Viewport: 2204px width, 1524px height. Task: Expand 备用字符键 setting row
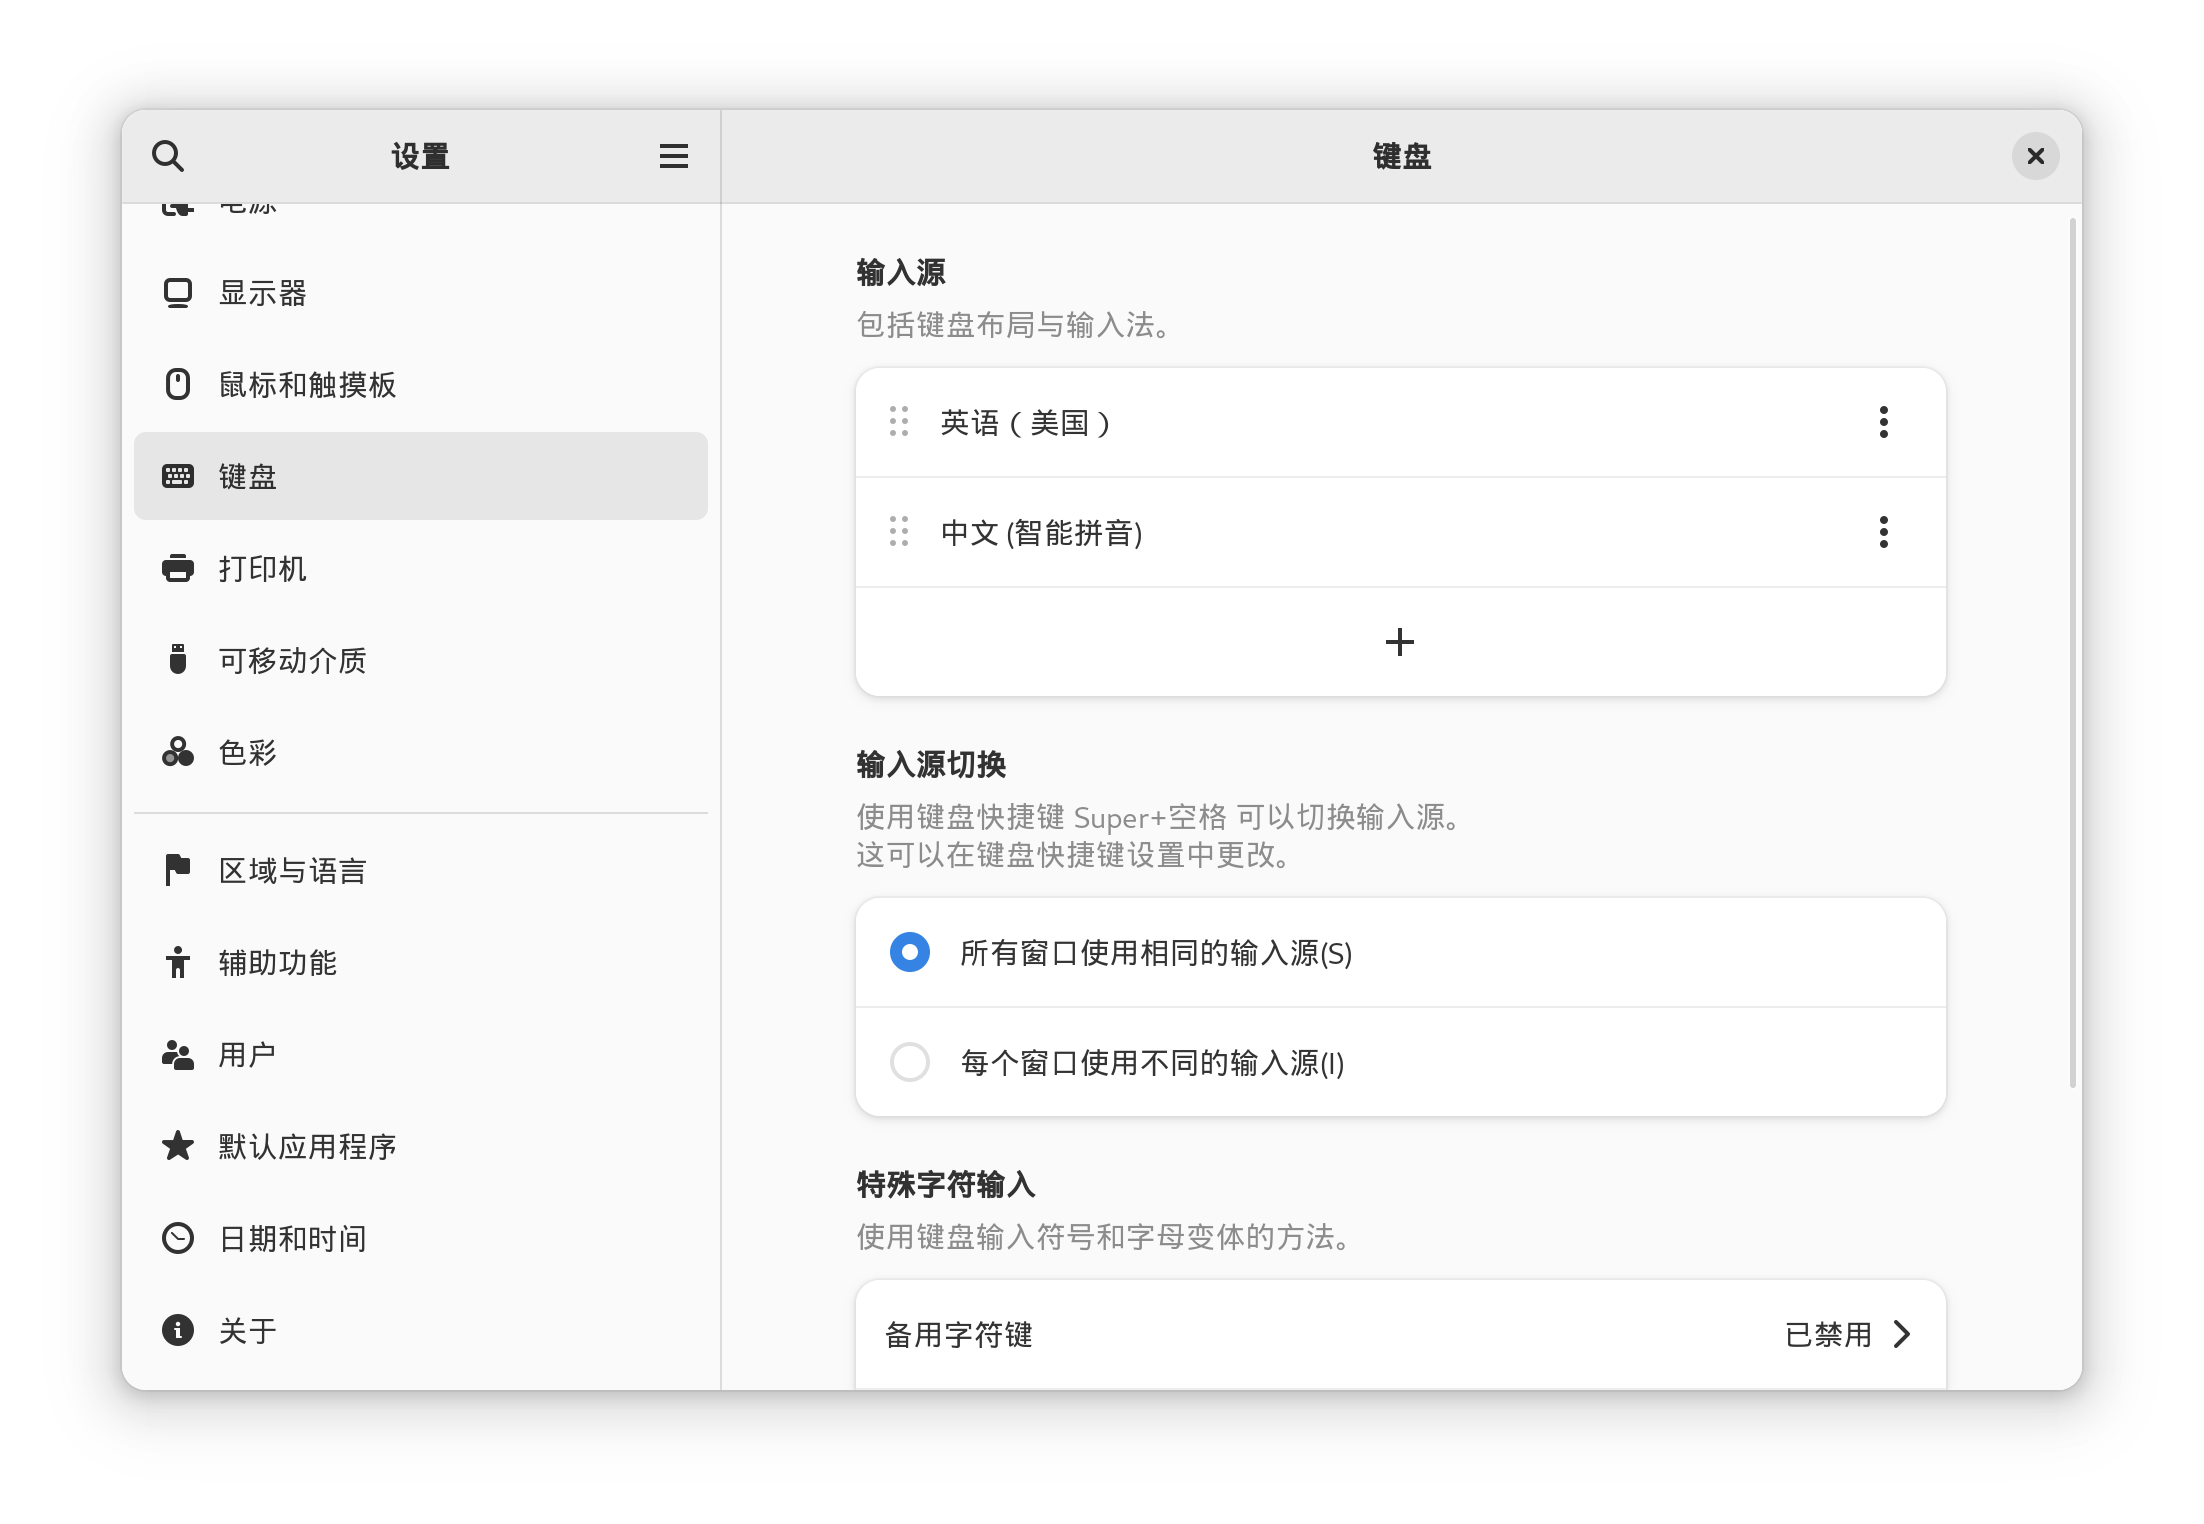pos(1400,1334)
